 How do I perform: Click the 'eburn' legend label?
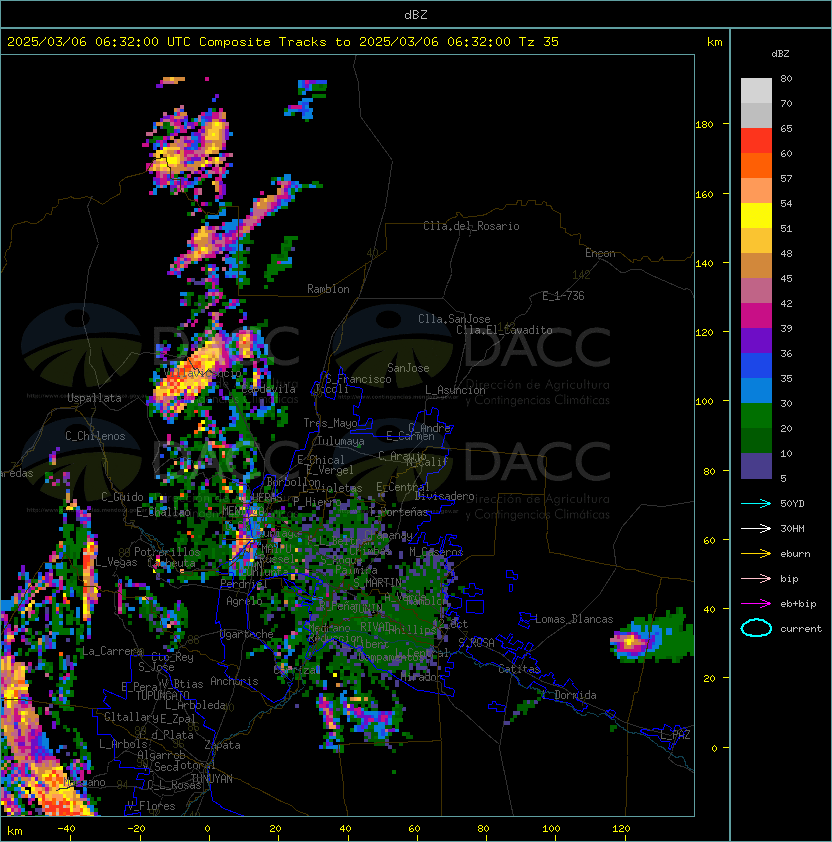tap(795, 554)
